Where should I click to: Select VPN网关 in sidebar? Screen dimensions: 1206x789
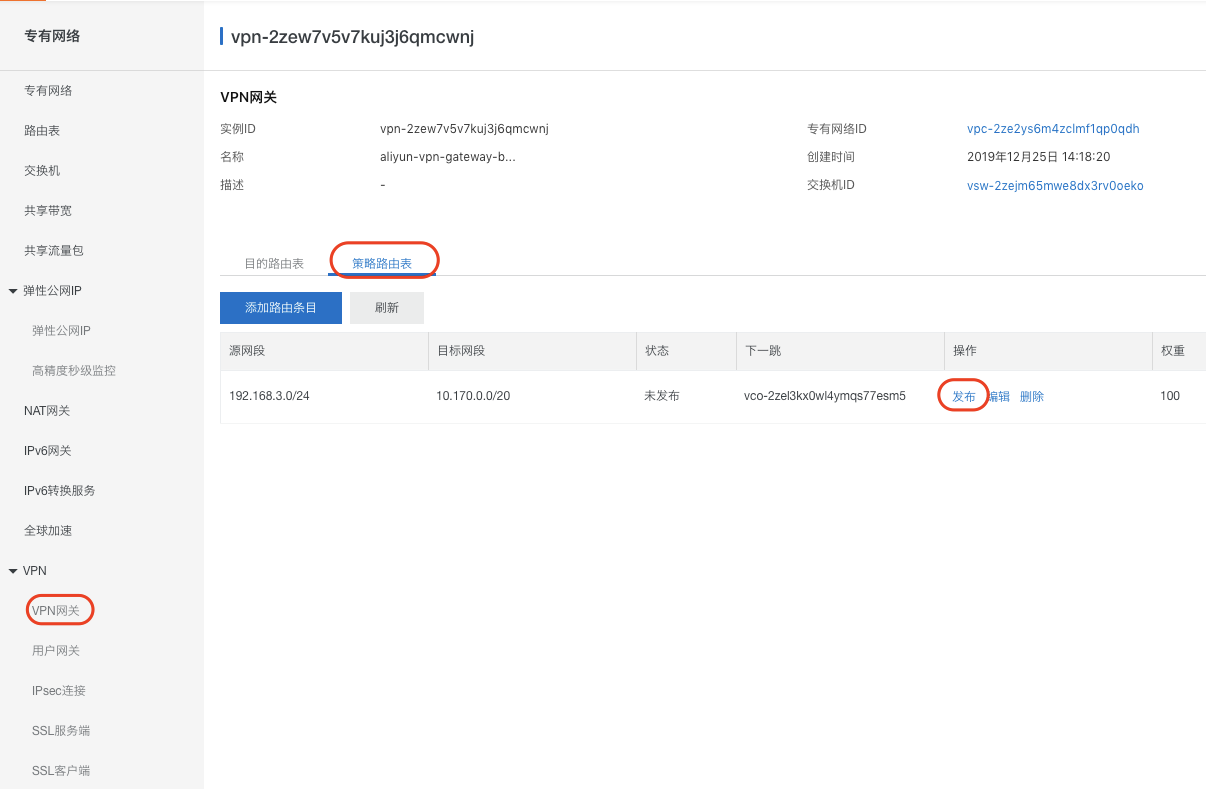56,611
